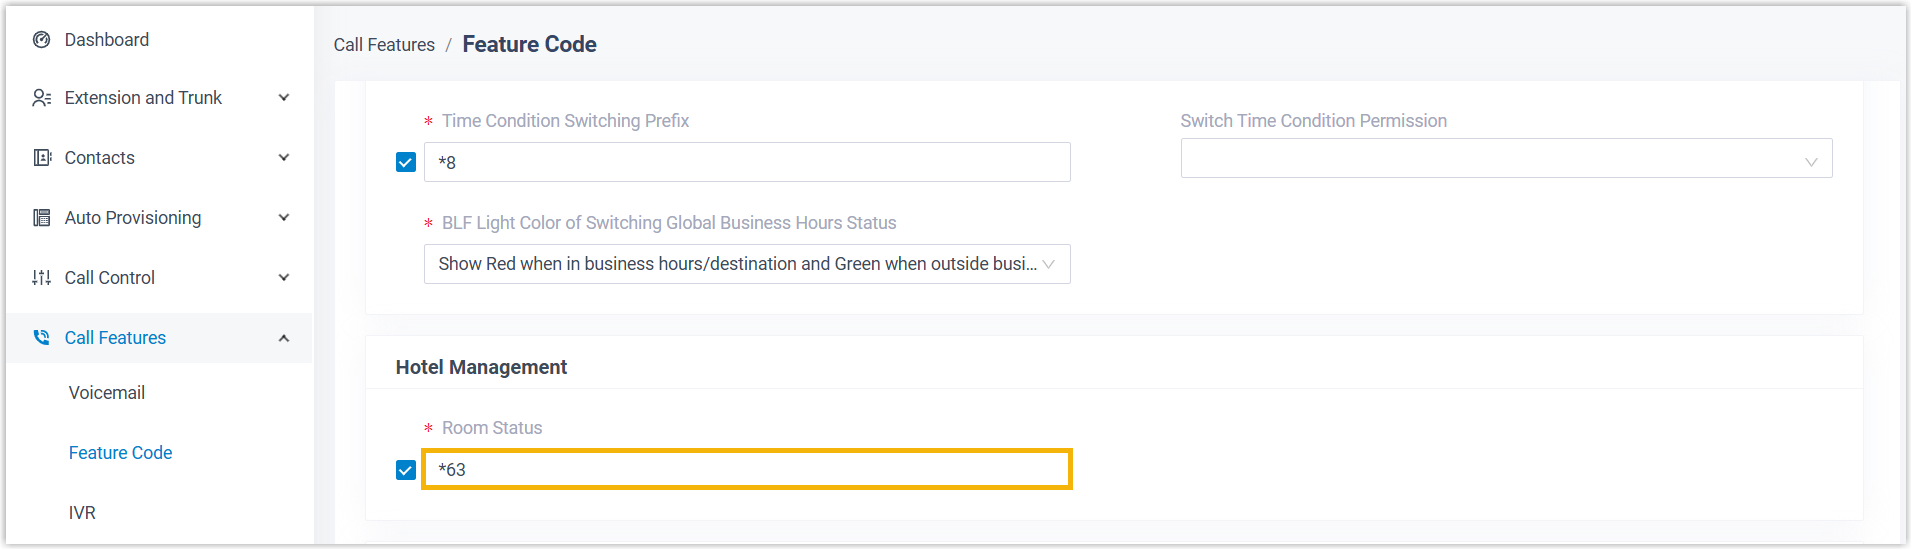Click the Auto Provisioning icon
1912x550 pixels.
[x=41, y=218]
